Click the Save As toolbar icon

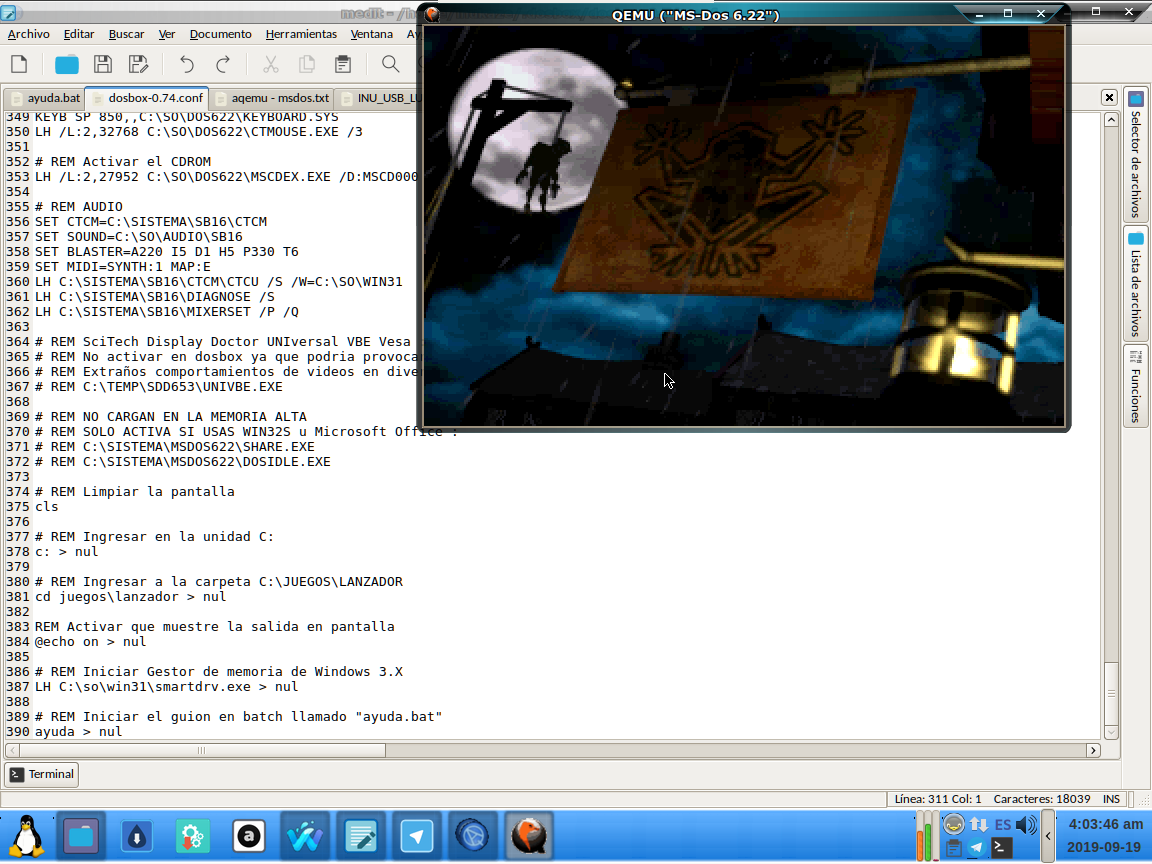point(138,65)
